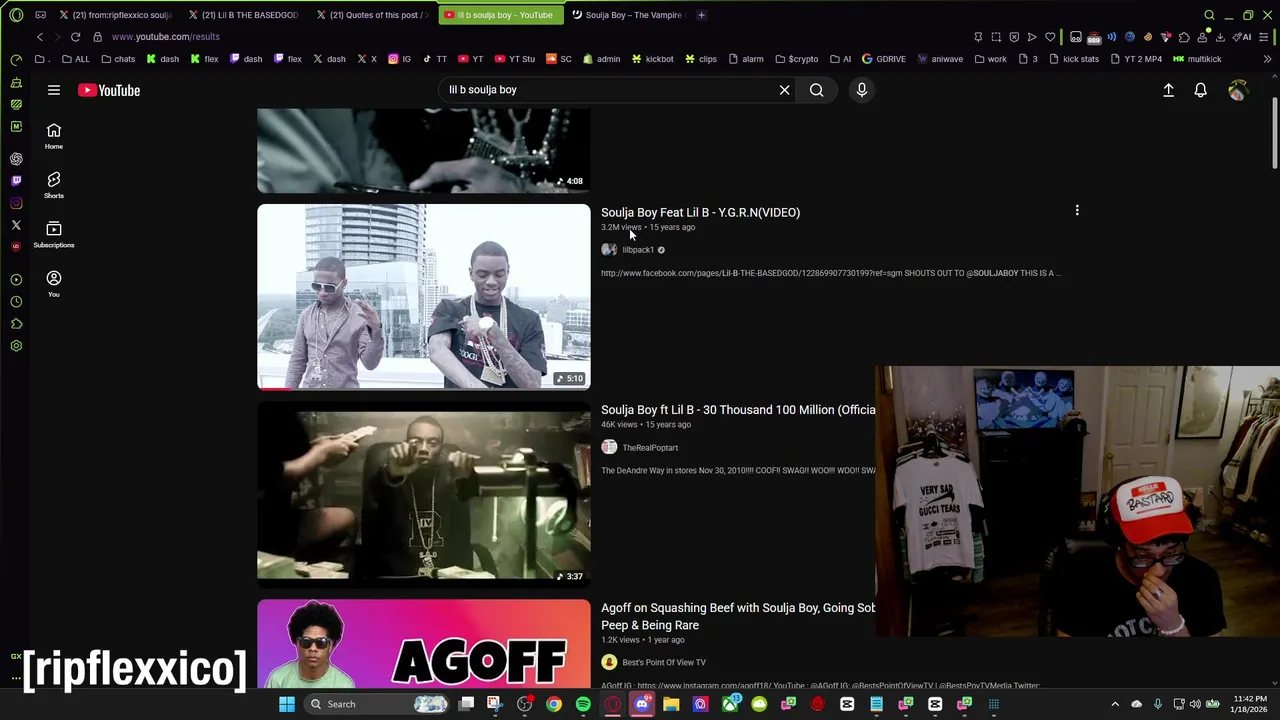Open the kick stats bookmarks folder

[1075, 59]
